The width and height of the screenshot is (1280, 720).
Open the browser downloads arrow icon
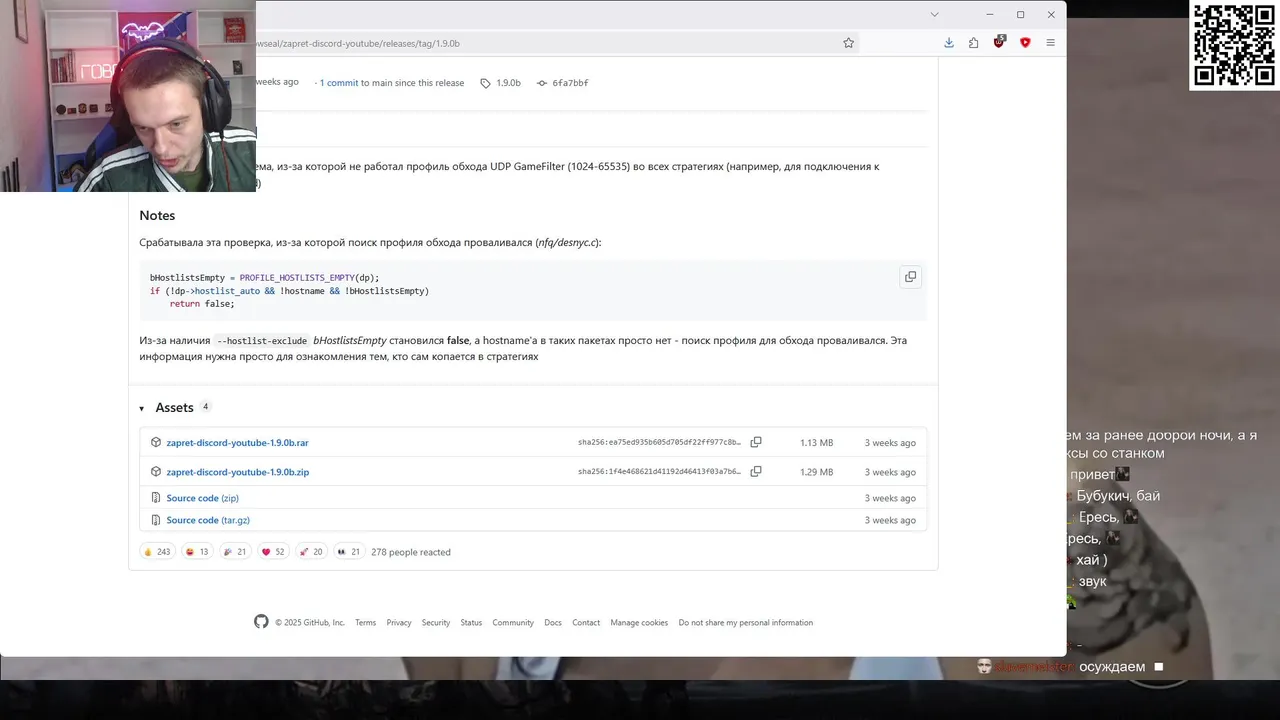coord(949,43)
